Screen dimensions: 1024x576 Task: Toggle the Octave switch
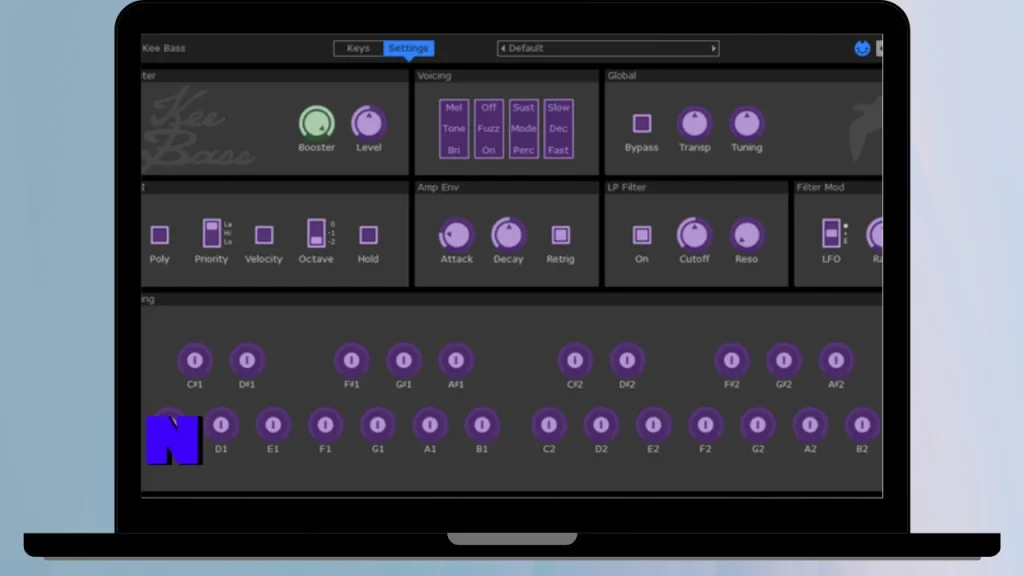316,234
